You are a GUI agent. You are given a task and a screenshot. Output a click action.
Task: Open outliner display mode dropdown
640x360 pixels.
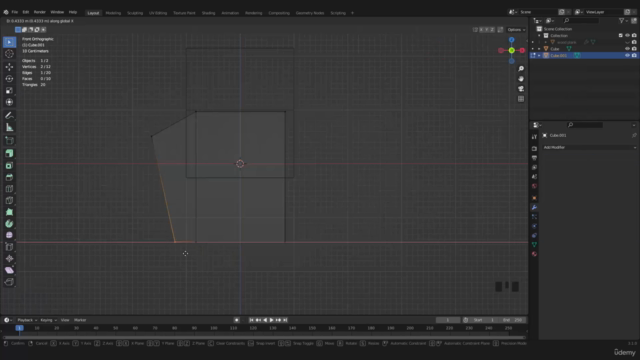click(550, 20)
